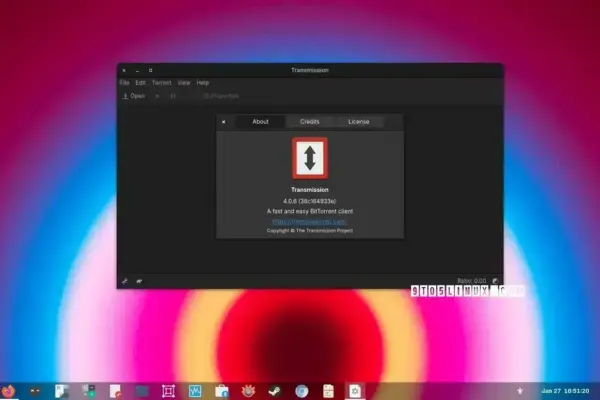Viewport: 600px width, 400px height.
Task: Open the File menu in Transmission
Action: click(x=124, y=83)
